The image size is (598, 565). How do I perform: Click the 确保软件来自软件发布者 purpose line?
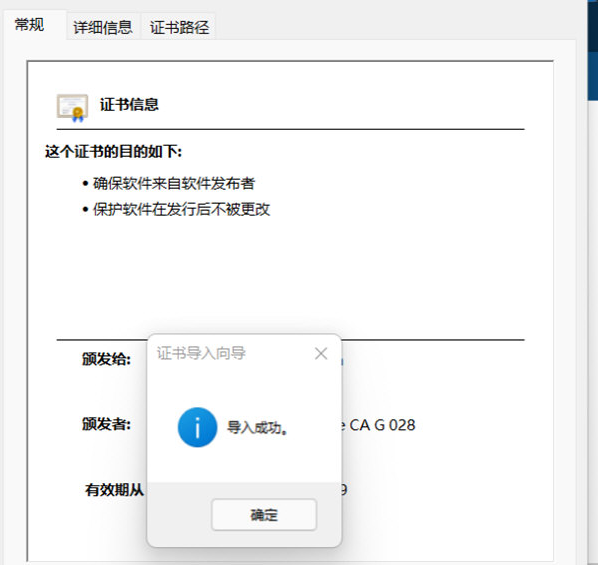[x=174, y=184]
